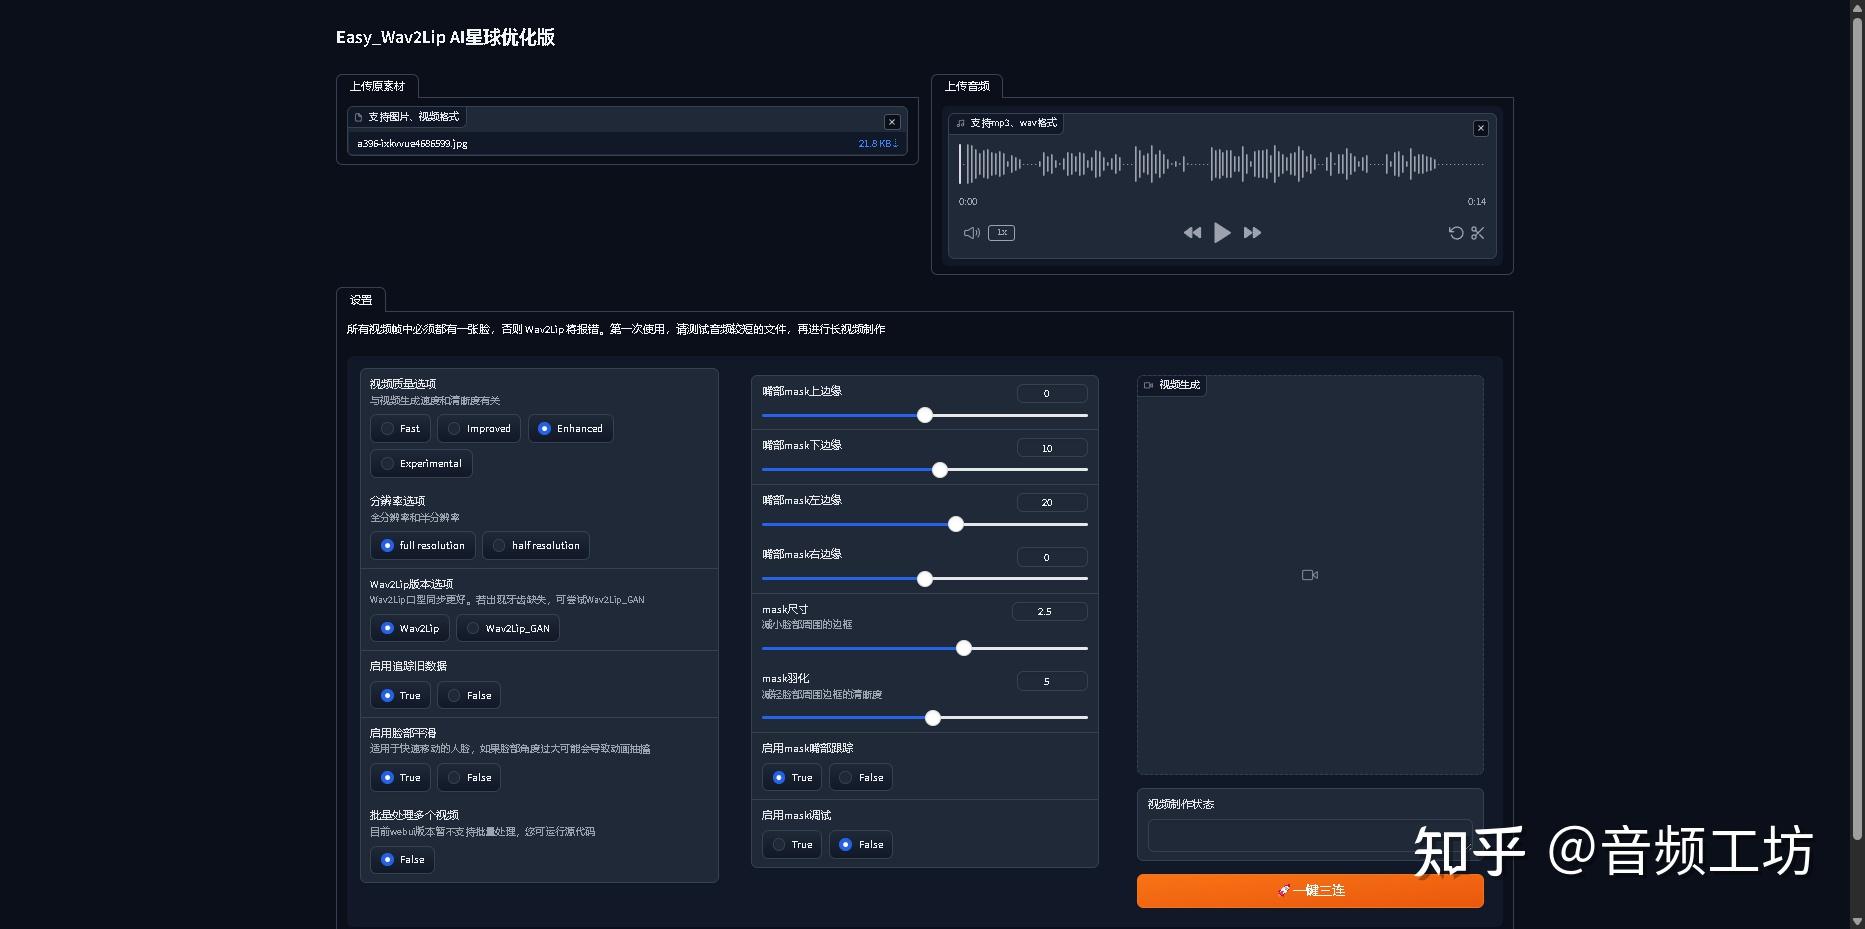Switch to the 上传音频 tab
The image size is (1865, 929).
[x=968, y=86]
